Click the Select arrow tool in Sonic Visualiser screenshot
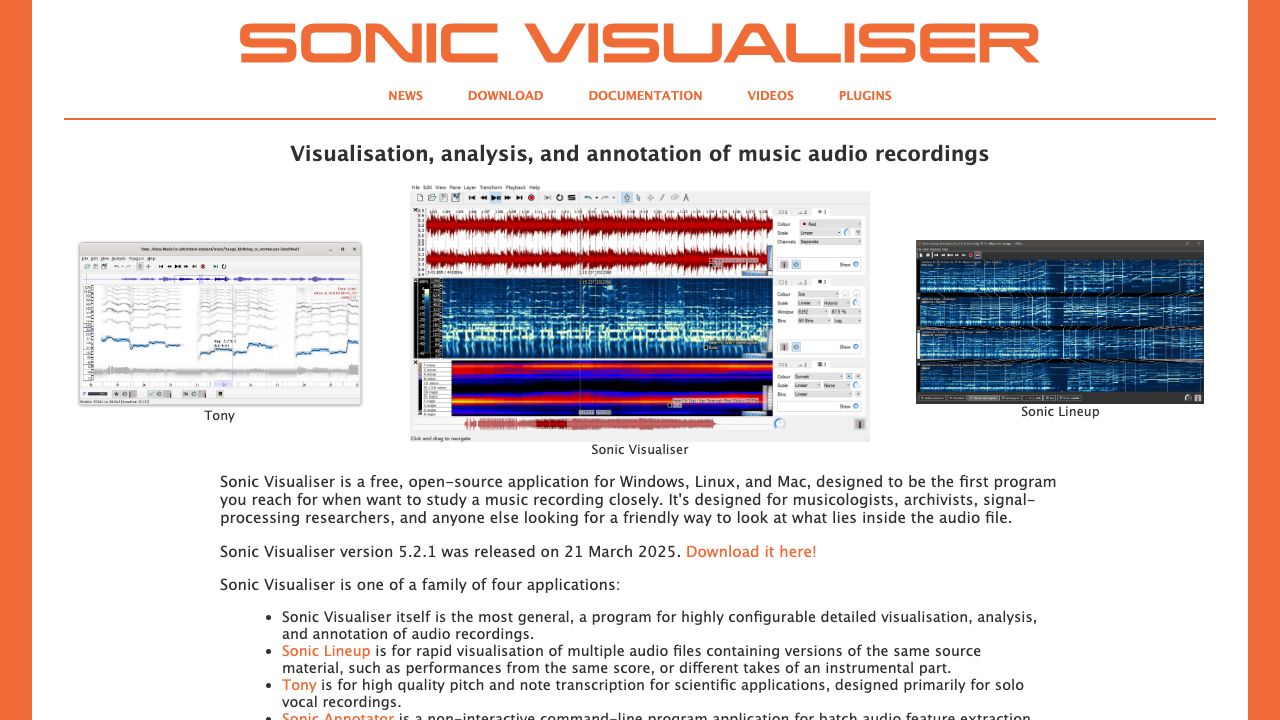 (x=638, y=198)
